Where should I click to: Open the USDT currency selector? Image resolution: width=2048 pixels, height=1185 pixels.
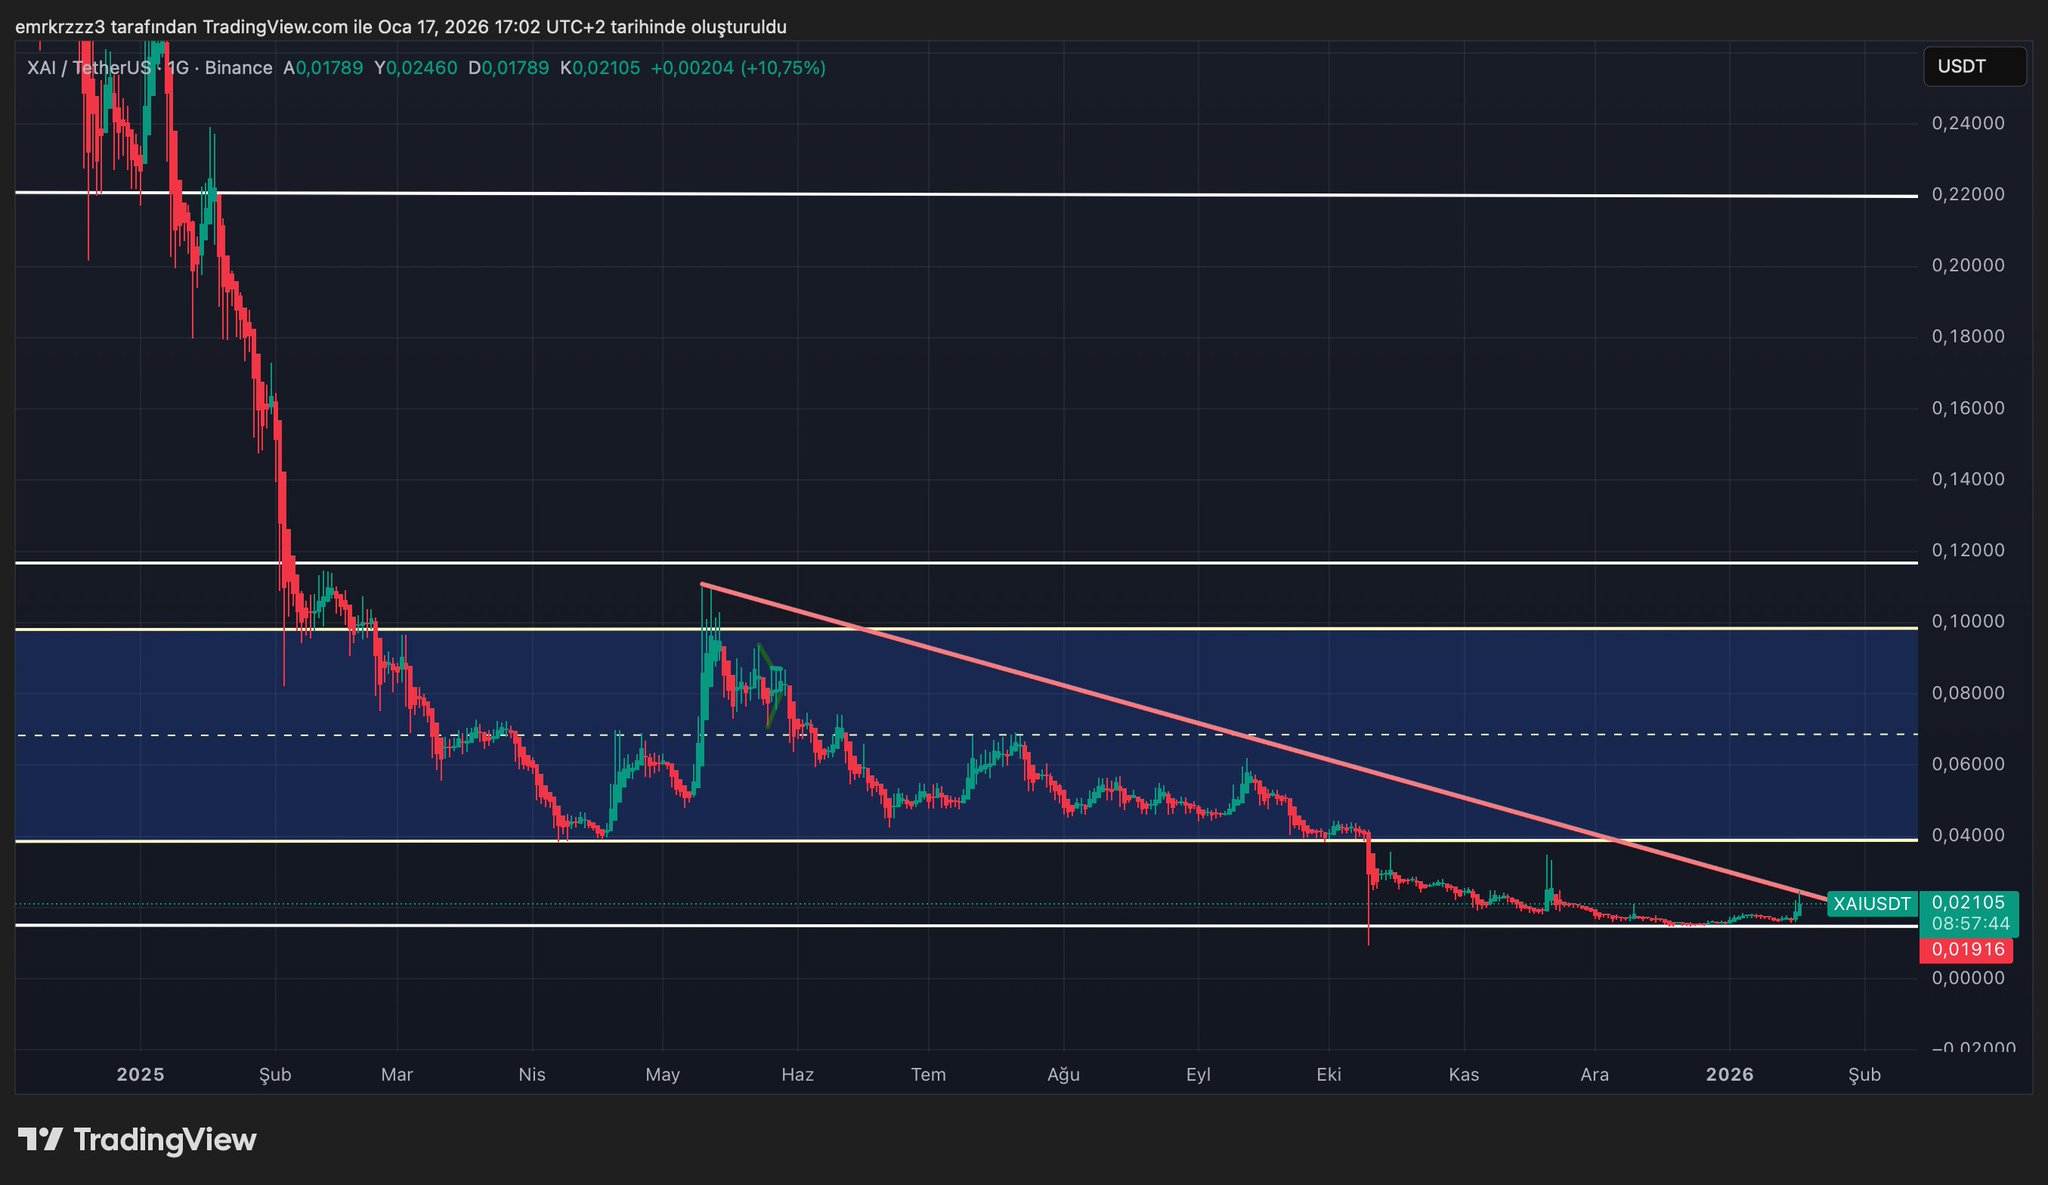1974,67
